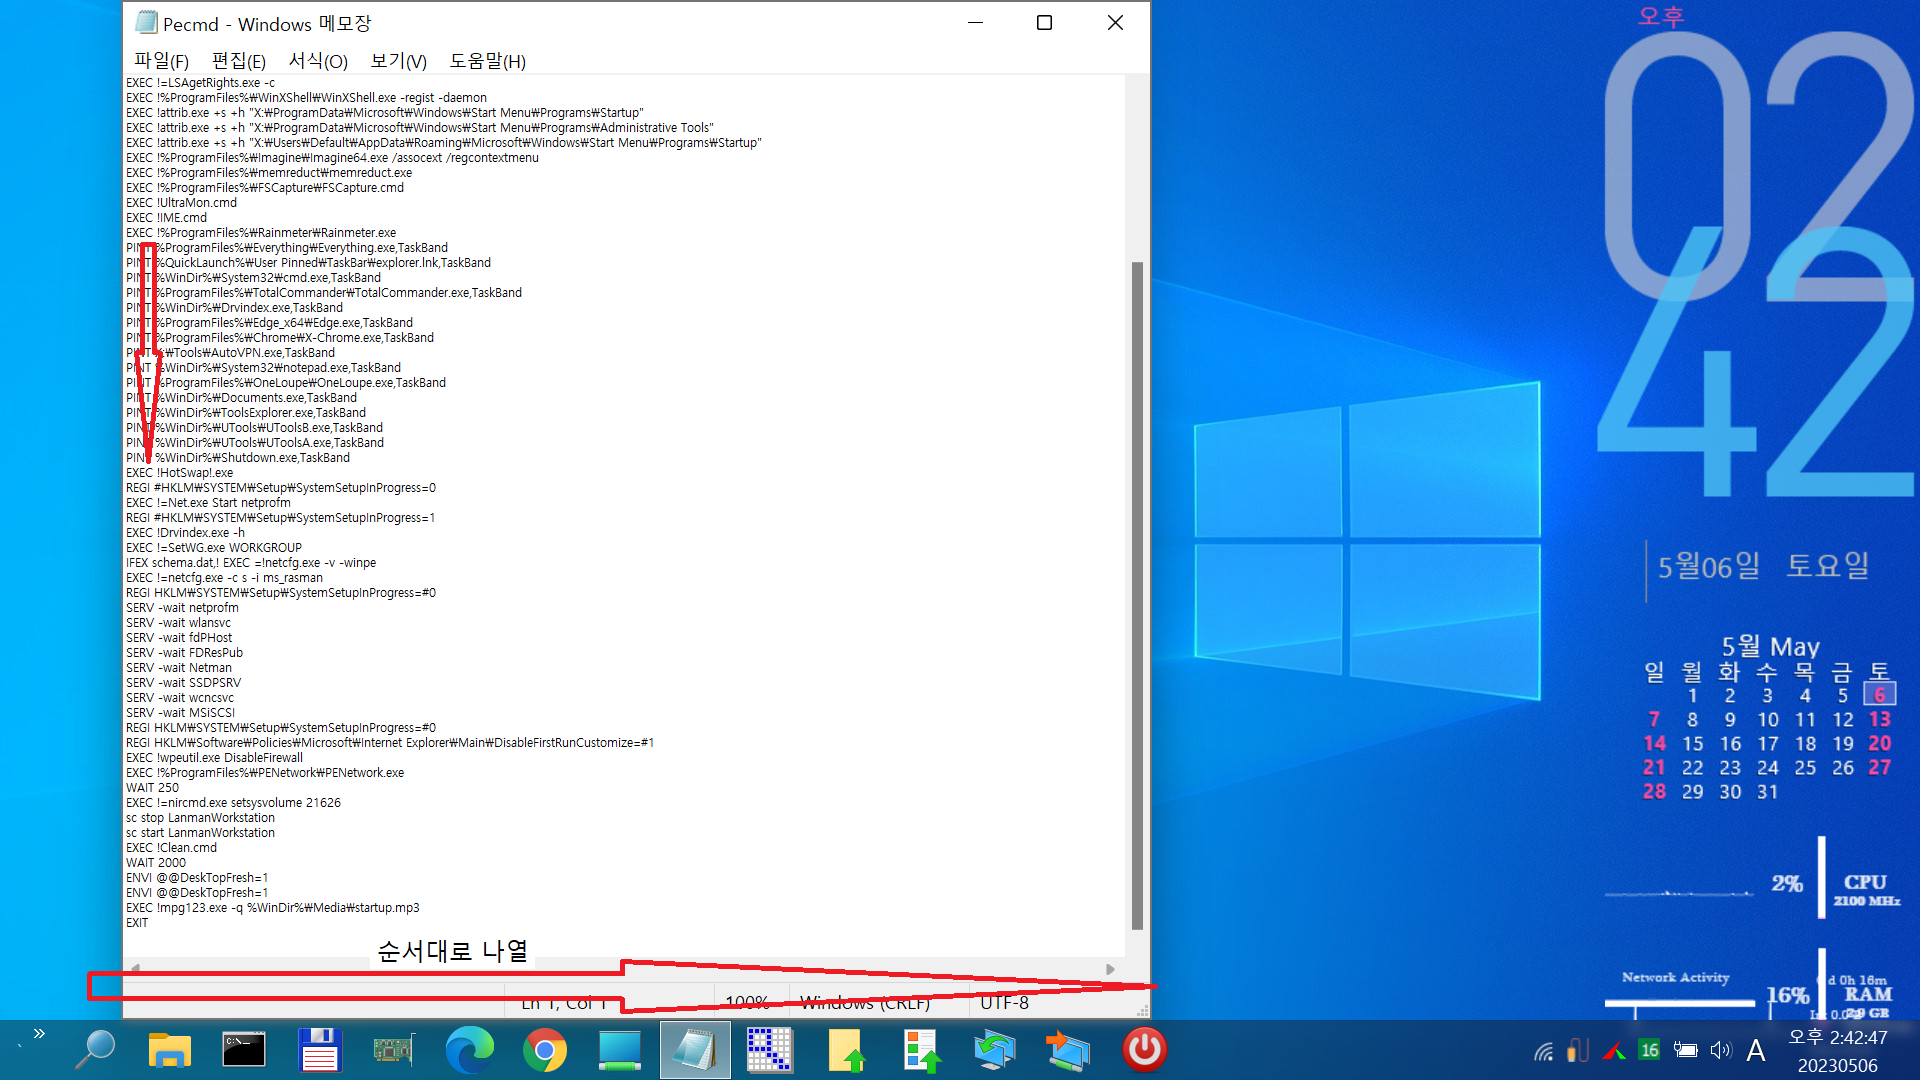Click the yellow document with green arrow icon
Viewport: 1920px width, 1080px height.
[845, 1049]
